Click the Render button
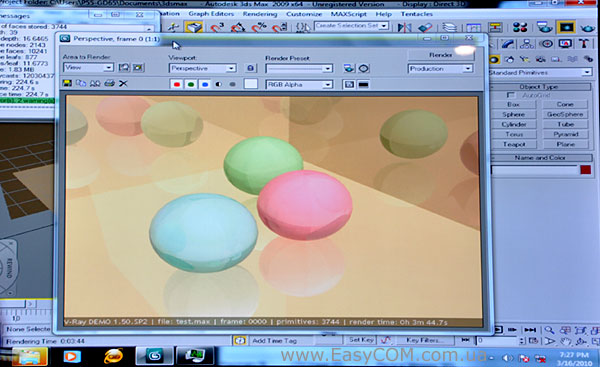Screen dimensions: 600x367 coord(441,55)
